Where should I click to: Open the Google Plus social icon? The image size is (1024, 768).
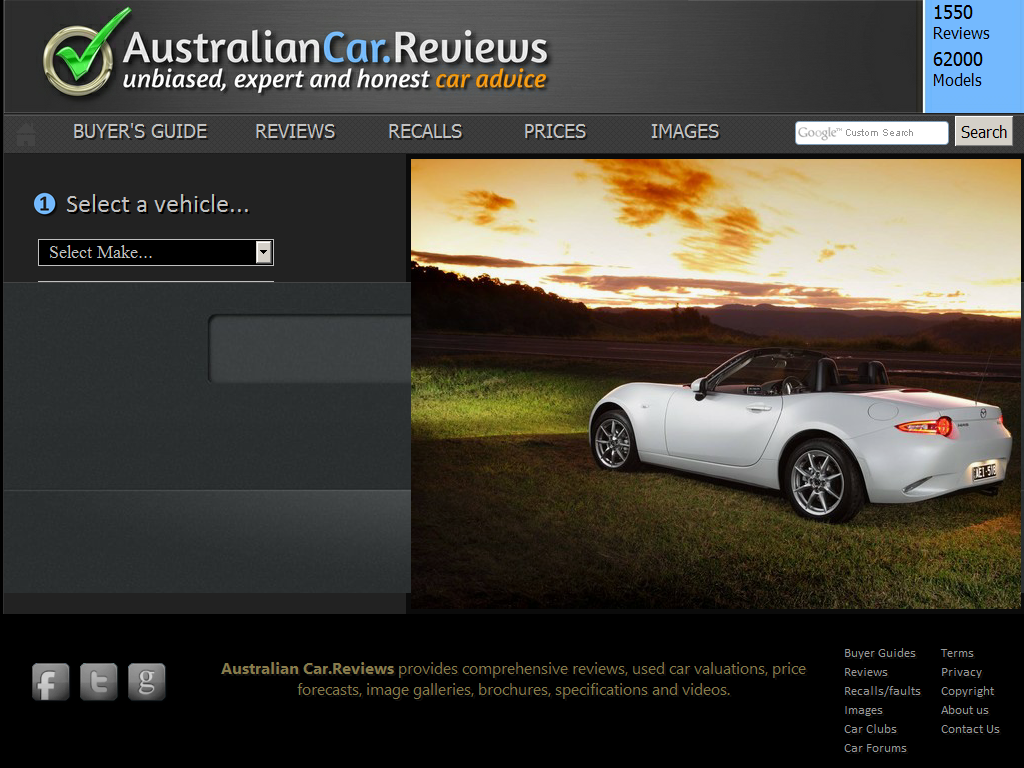[x=147, y=682]
